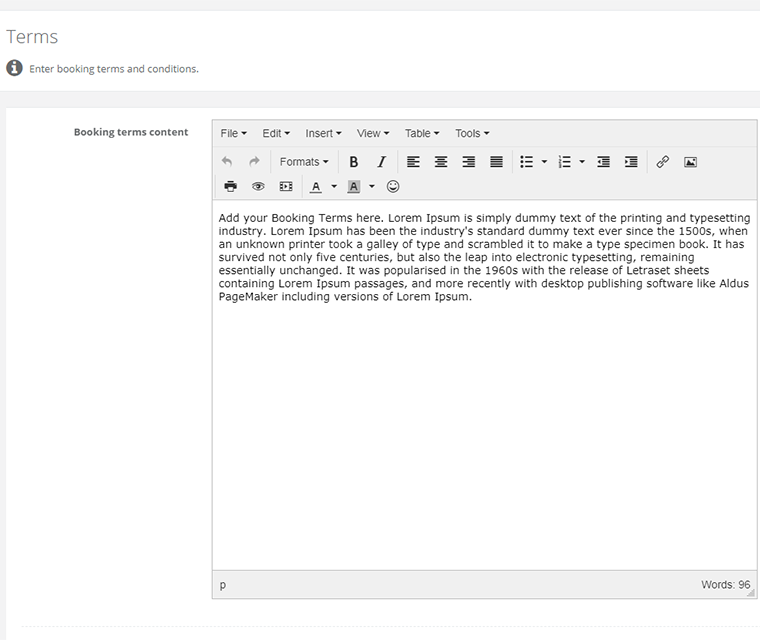Image resolution: width=760 pixels, height=640 pixels.
Task: Expand bullet list style arrow
Action: [x=544, y=161]
